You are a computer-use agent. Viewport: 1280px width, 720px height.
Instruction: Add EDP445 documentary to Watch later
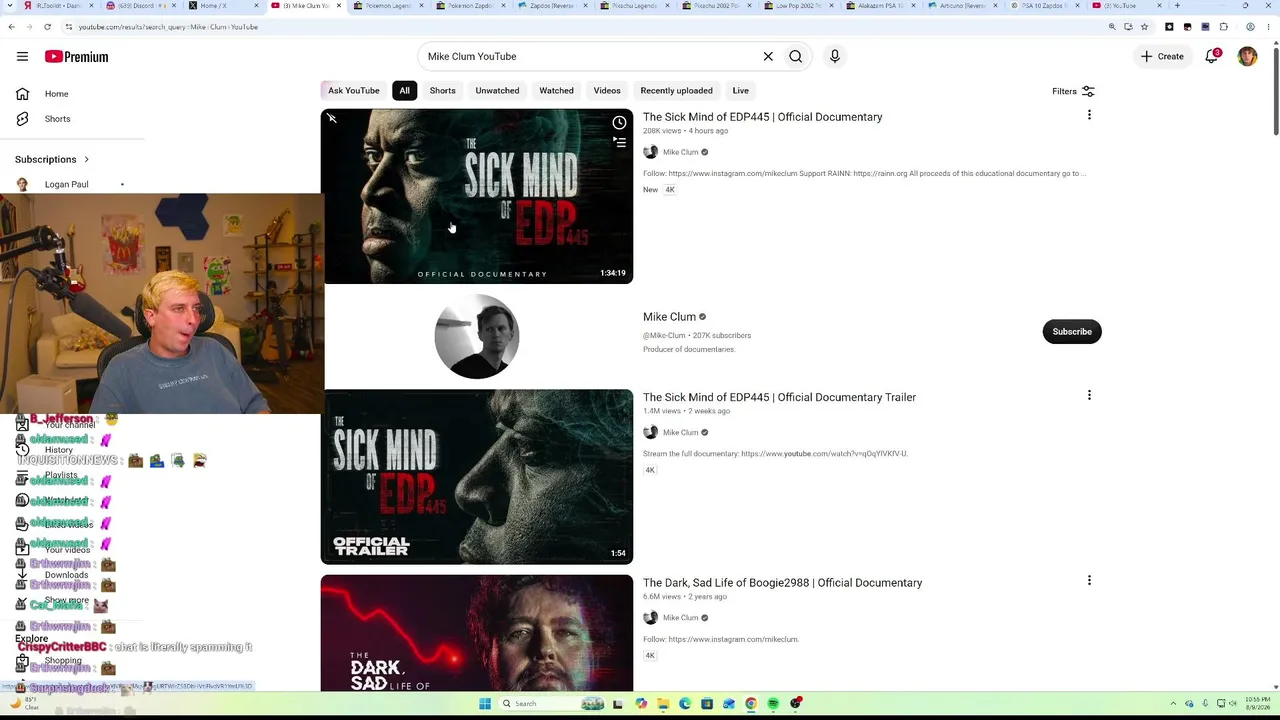click(x=619, y=123)
